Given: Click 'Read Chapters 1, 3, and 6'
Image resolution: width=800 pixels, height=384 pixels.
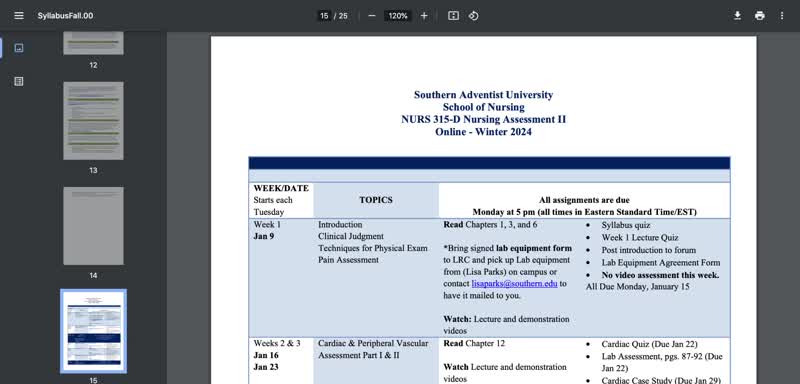Looking at the screenshot, I should pyautogui.click(x=490, y=224).
